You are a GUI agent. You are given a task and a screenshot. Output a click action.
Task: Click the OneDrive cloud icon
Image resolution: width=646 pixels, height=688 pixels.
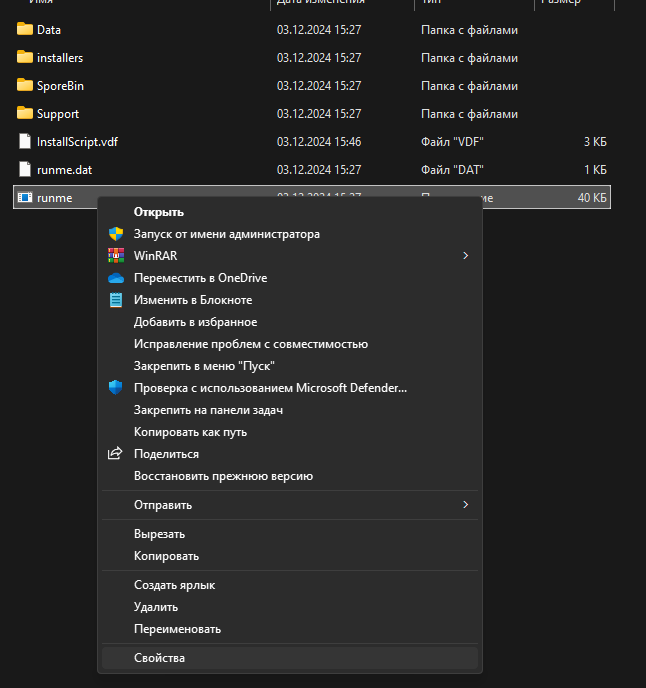click(x=116, y=278)
